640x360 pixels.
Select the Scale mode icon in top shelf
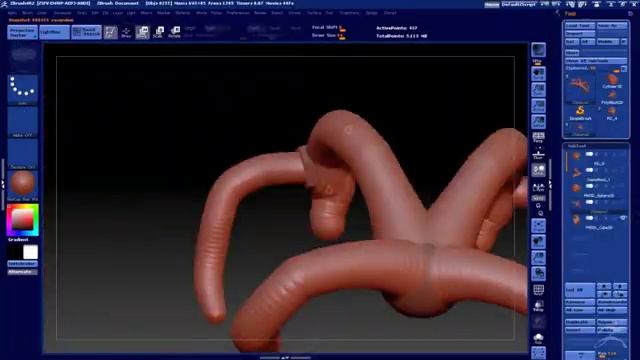(x=158, y=32)
